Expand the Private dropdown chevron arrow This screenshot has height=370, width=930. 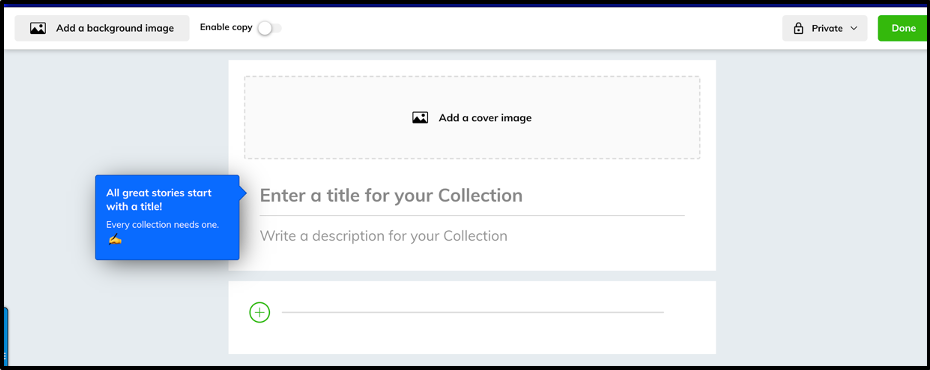click(x=854, y=28)
